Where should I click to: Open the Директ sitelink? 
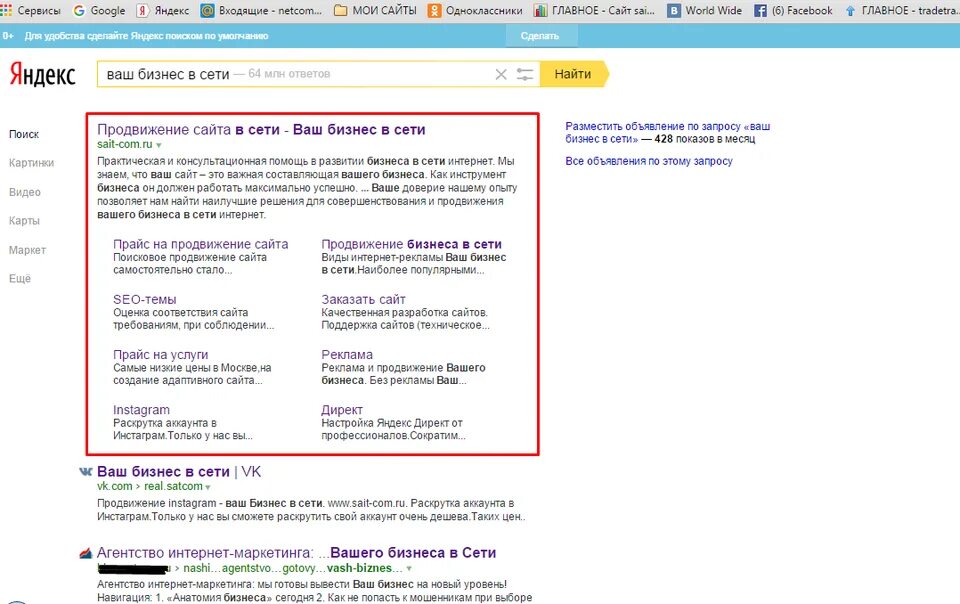point(342,409)
